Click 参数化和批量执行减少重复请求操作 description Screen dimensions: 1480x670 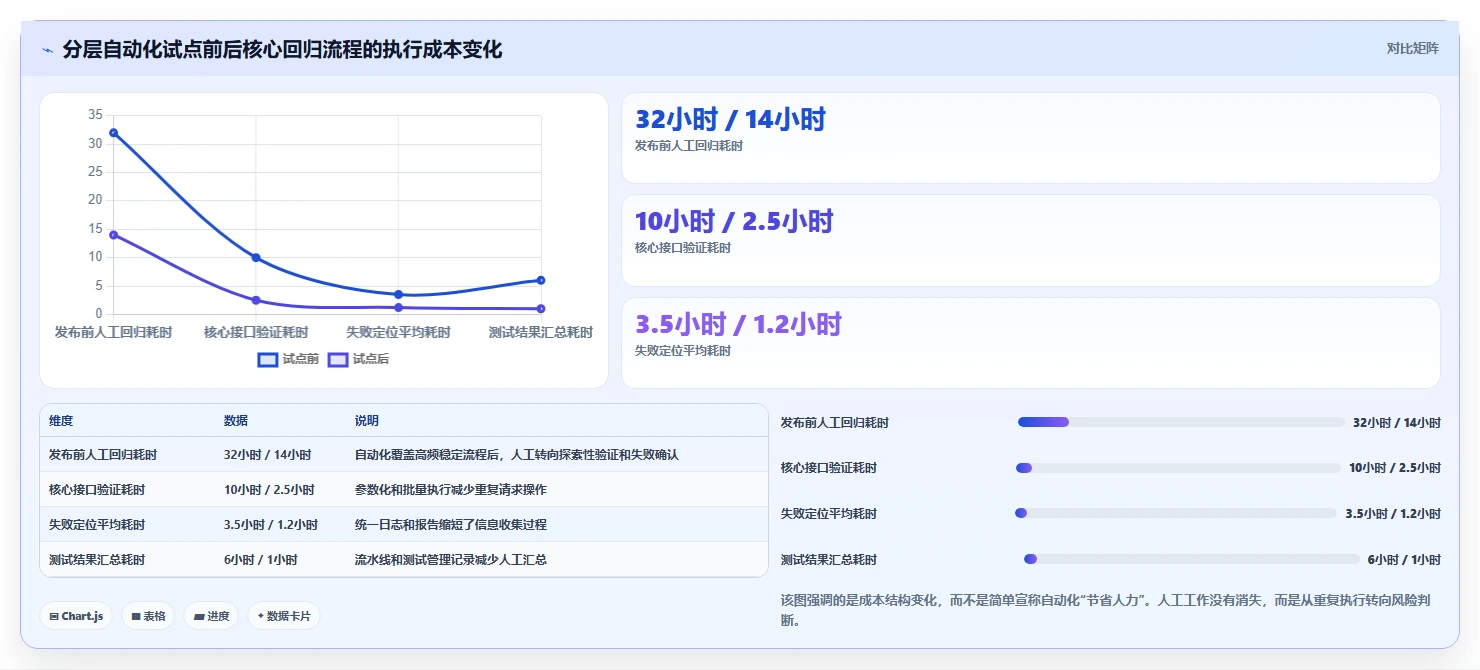pyautogui.click(x=451, y=490)
